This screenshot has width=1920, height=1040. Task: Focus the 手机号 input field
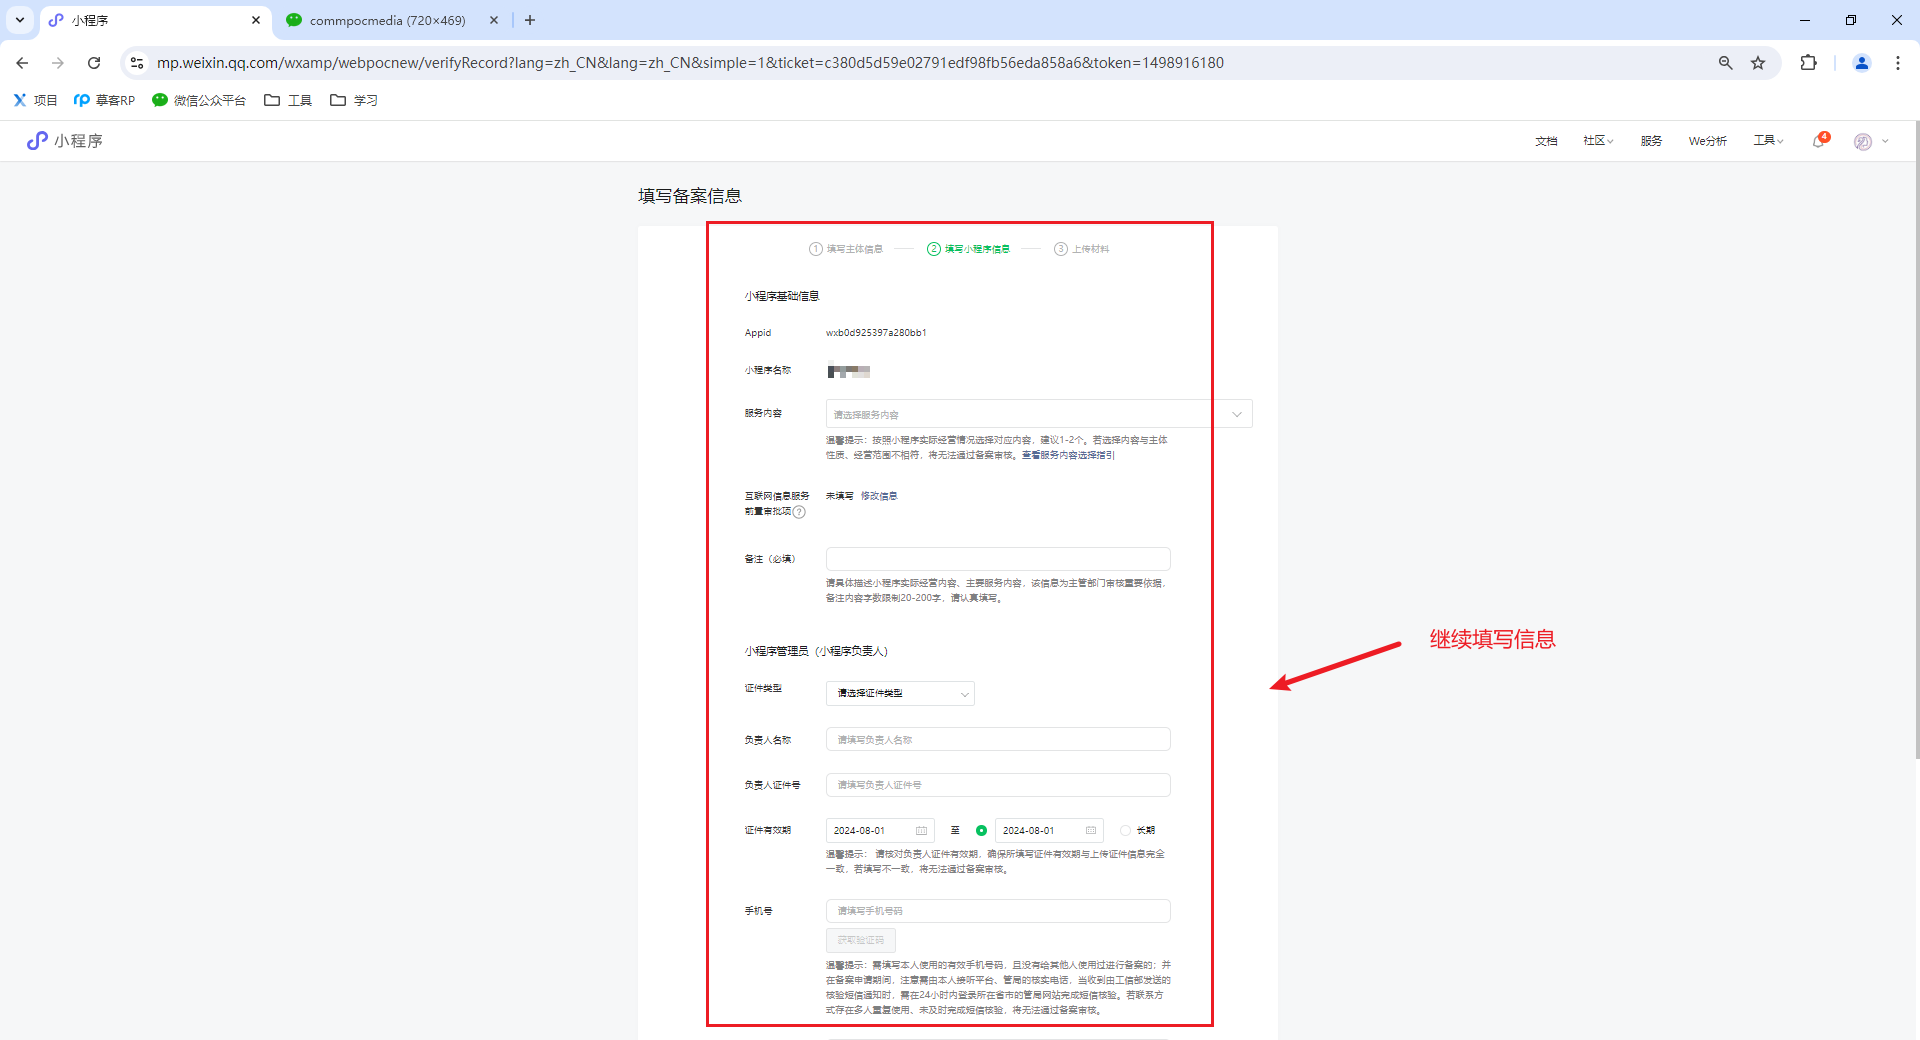(998, 911)
